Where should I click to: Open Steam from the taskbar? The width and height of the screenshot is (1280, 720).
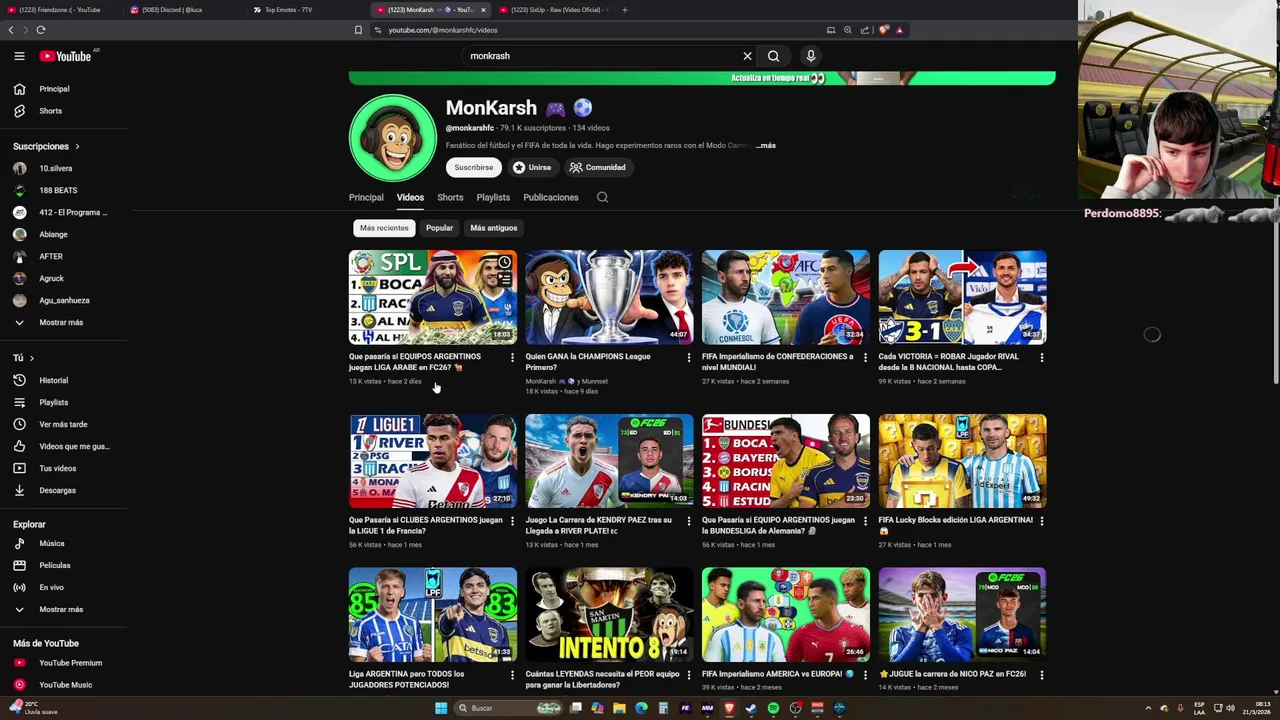click(751, 708)
